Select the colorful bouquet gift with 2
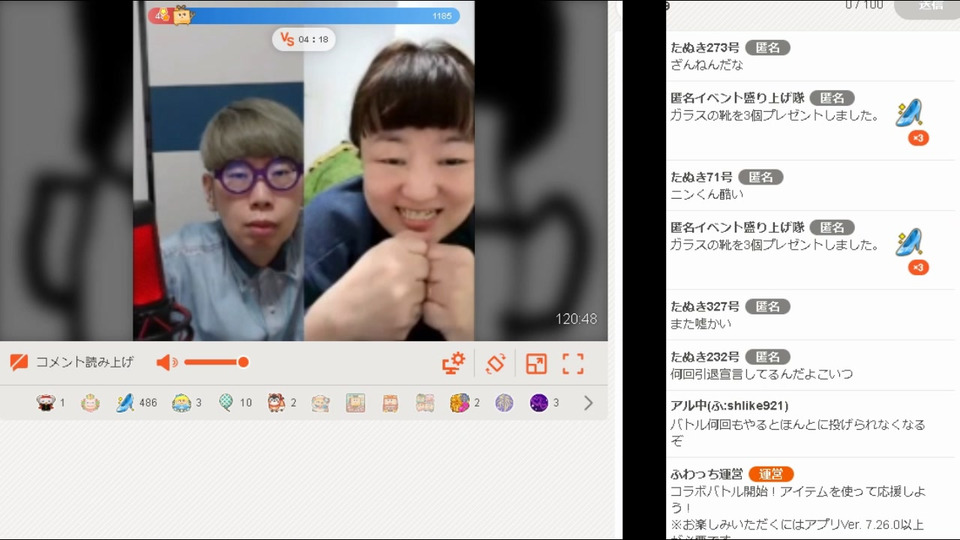The width and height of the screenshot is (960, 540). [x=460, y=402]
